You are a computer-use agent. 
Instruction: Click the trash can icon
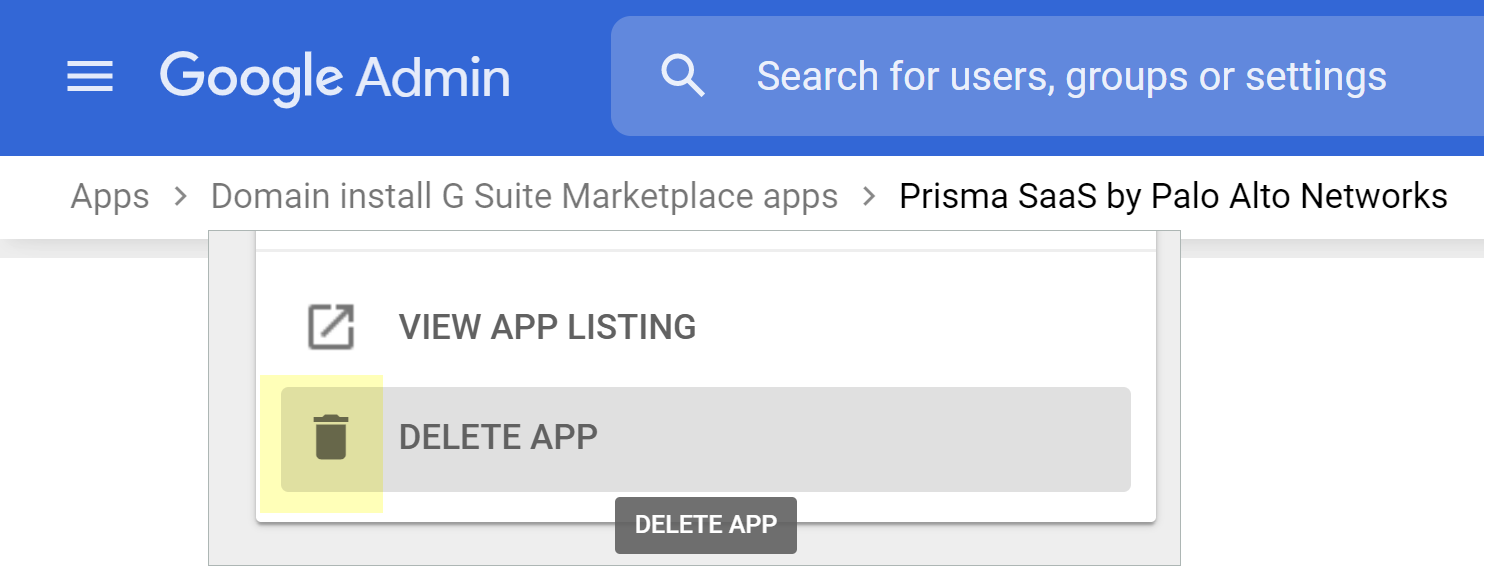[331, 438]
